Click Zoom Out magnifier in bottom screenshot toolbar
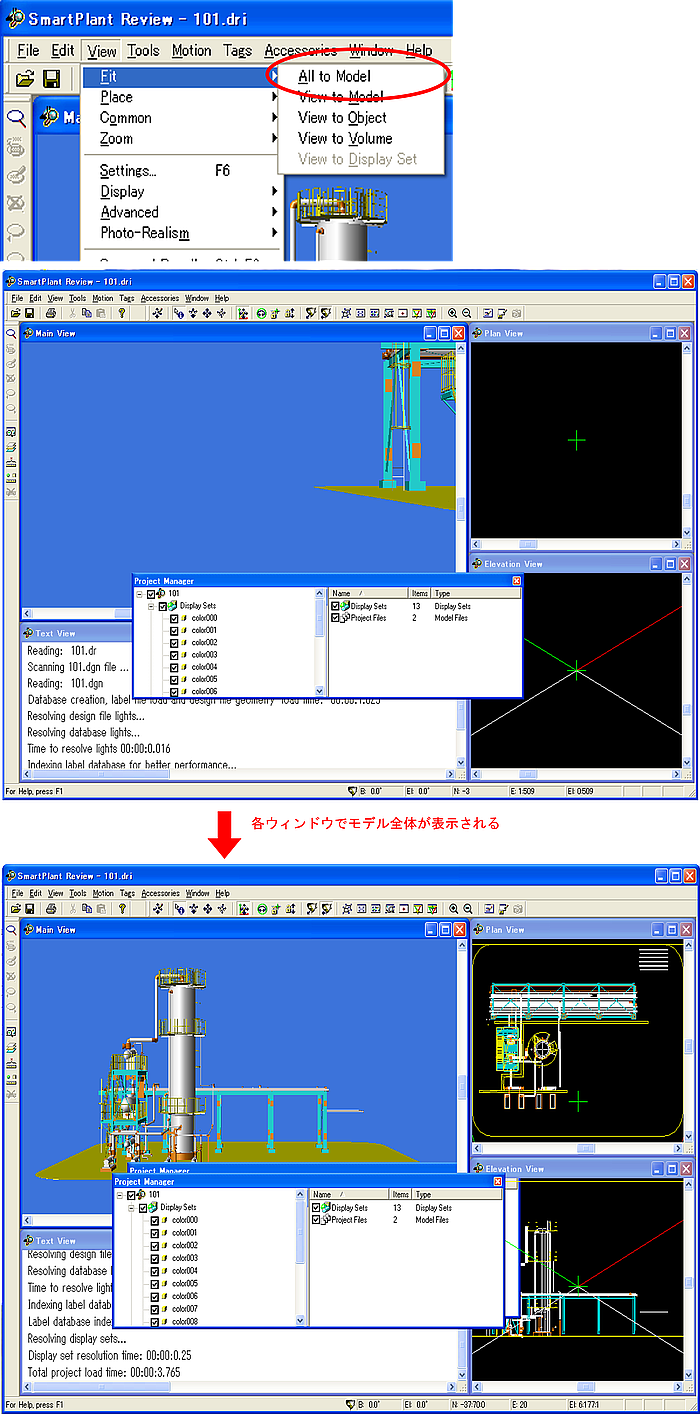The height and width of the screenshot is (1414, 700). (467, 909)
